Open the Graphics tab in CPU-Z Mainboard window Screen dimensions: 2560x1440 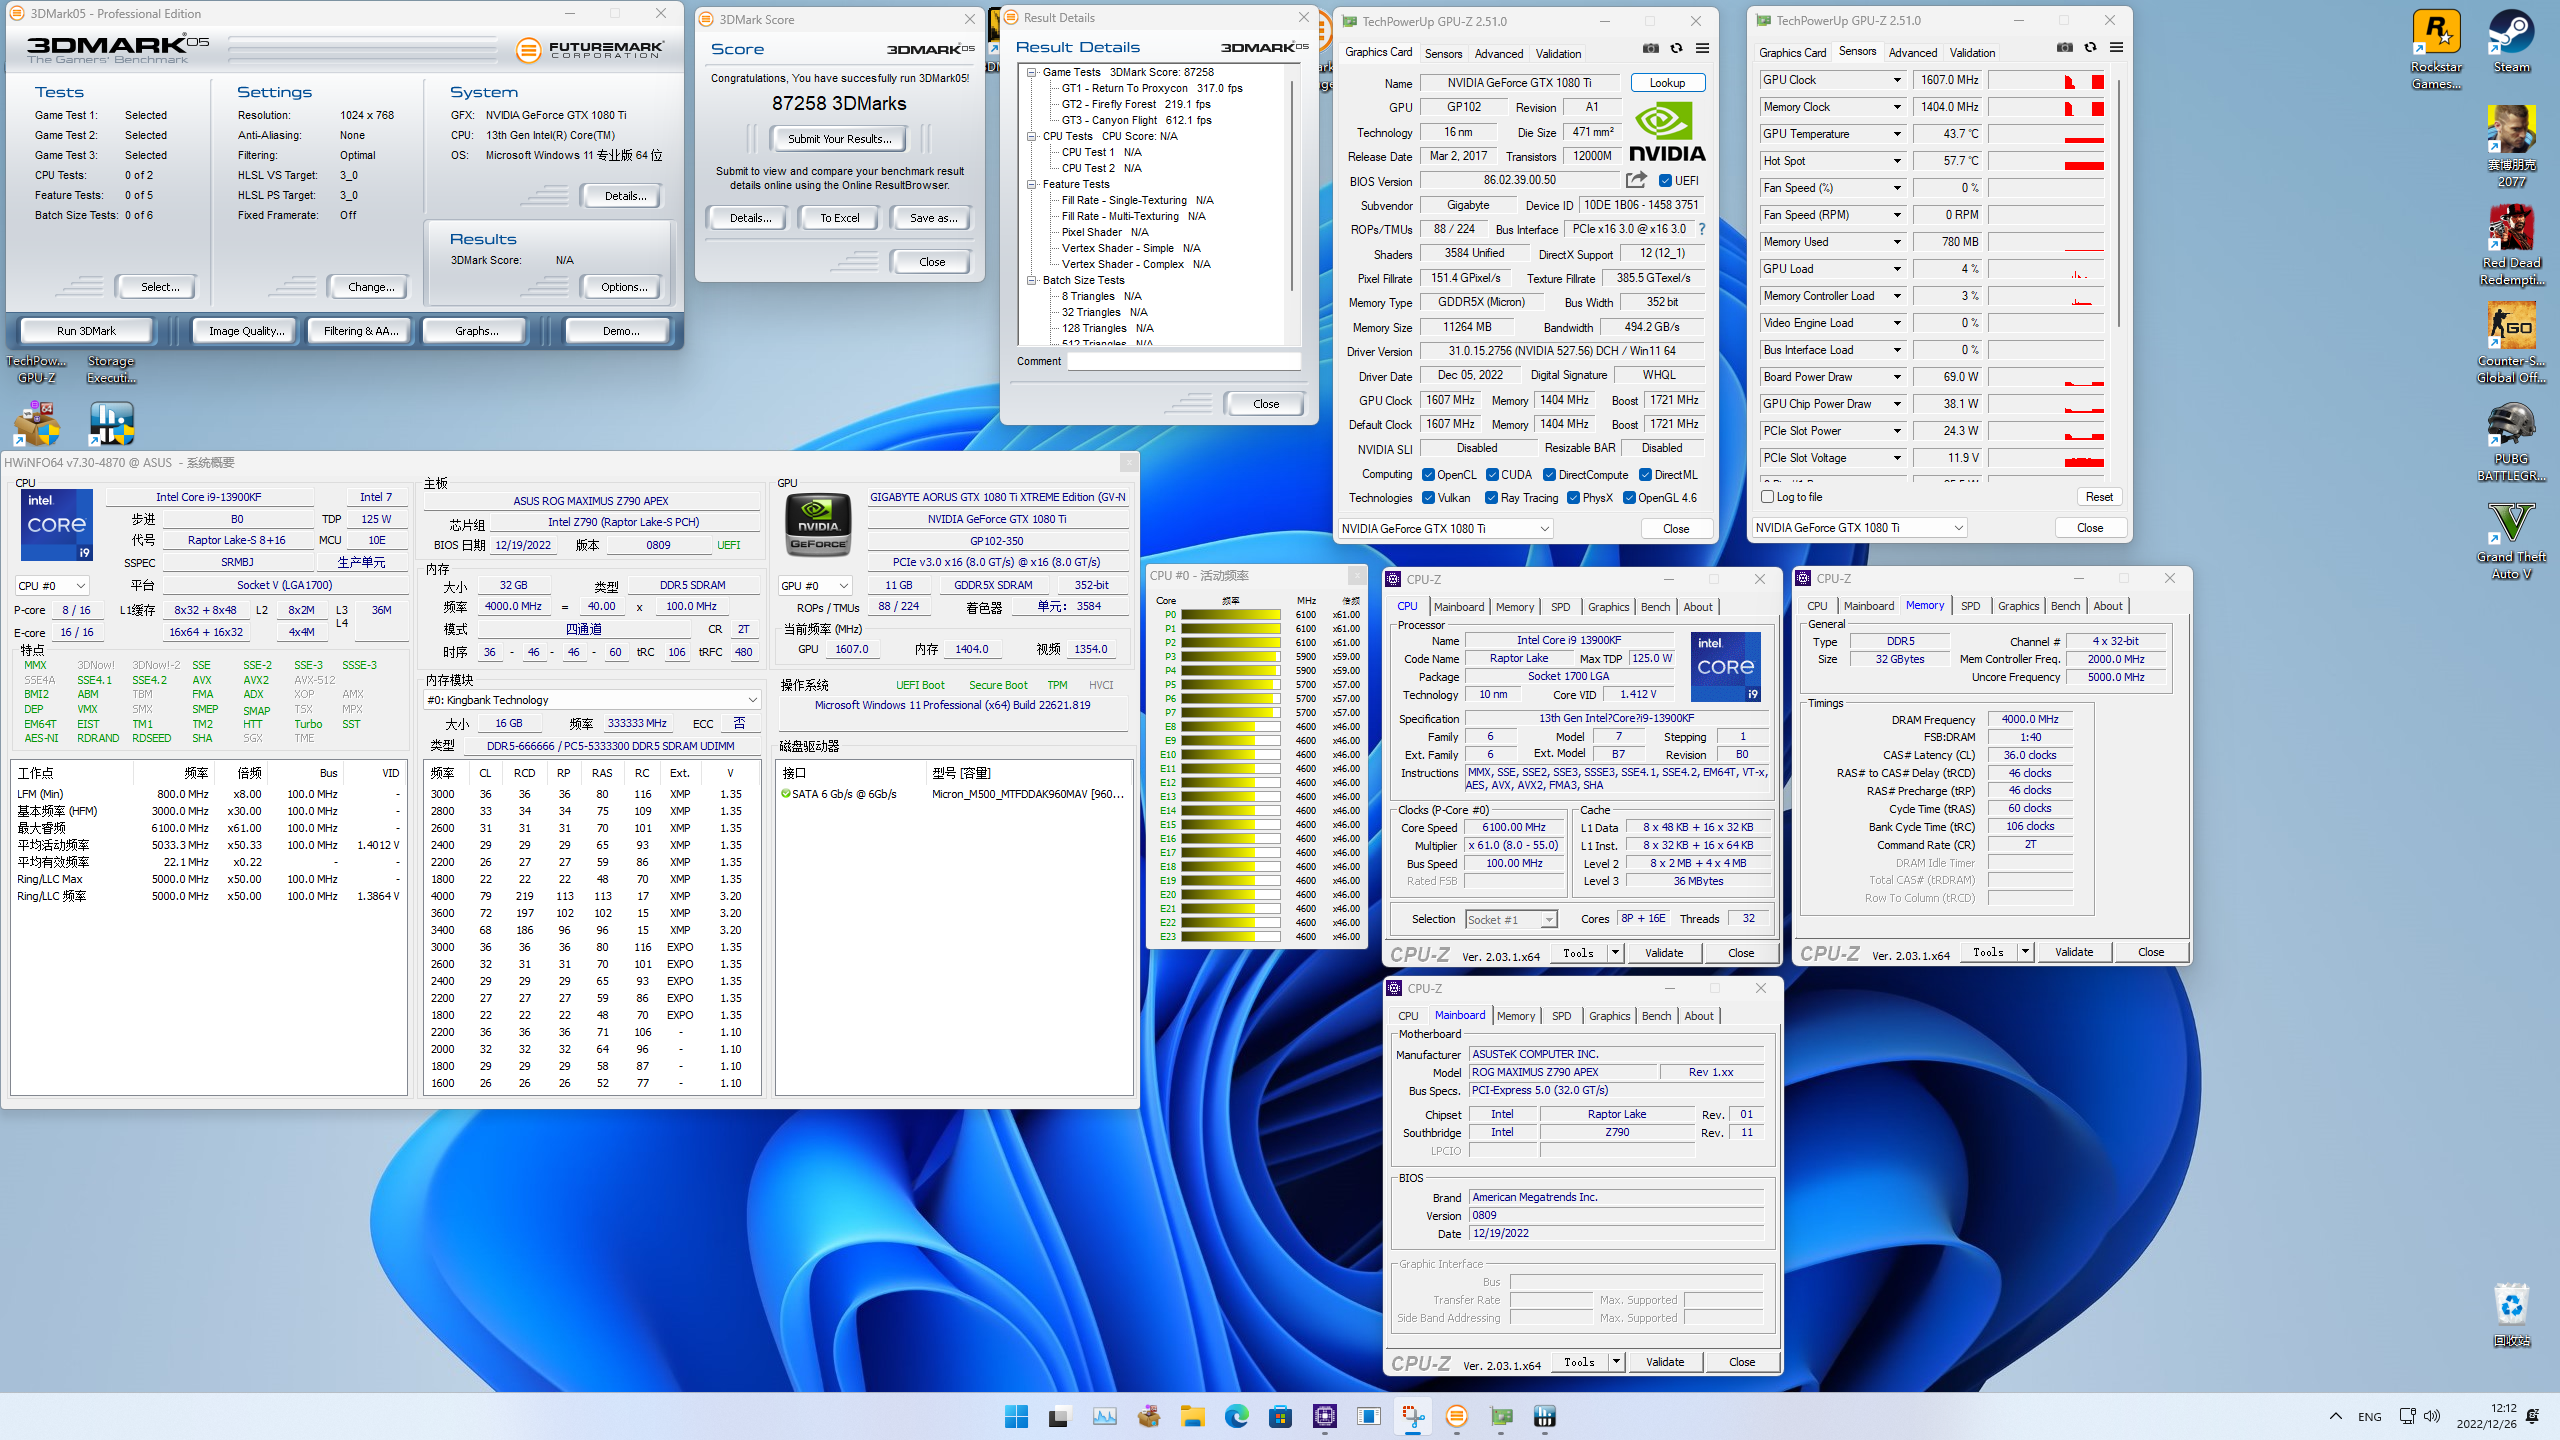coord(1609,1016)
